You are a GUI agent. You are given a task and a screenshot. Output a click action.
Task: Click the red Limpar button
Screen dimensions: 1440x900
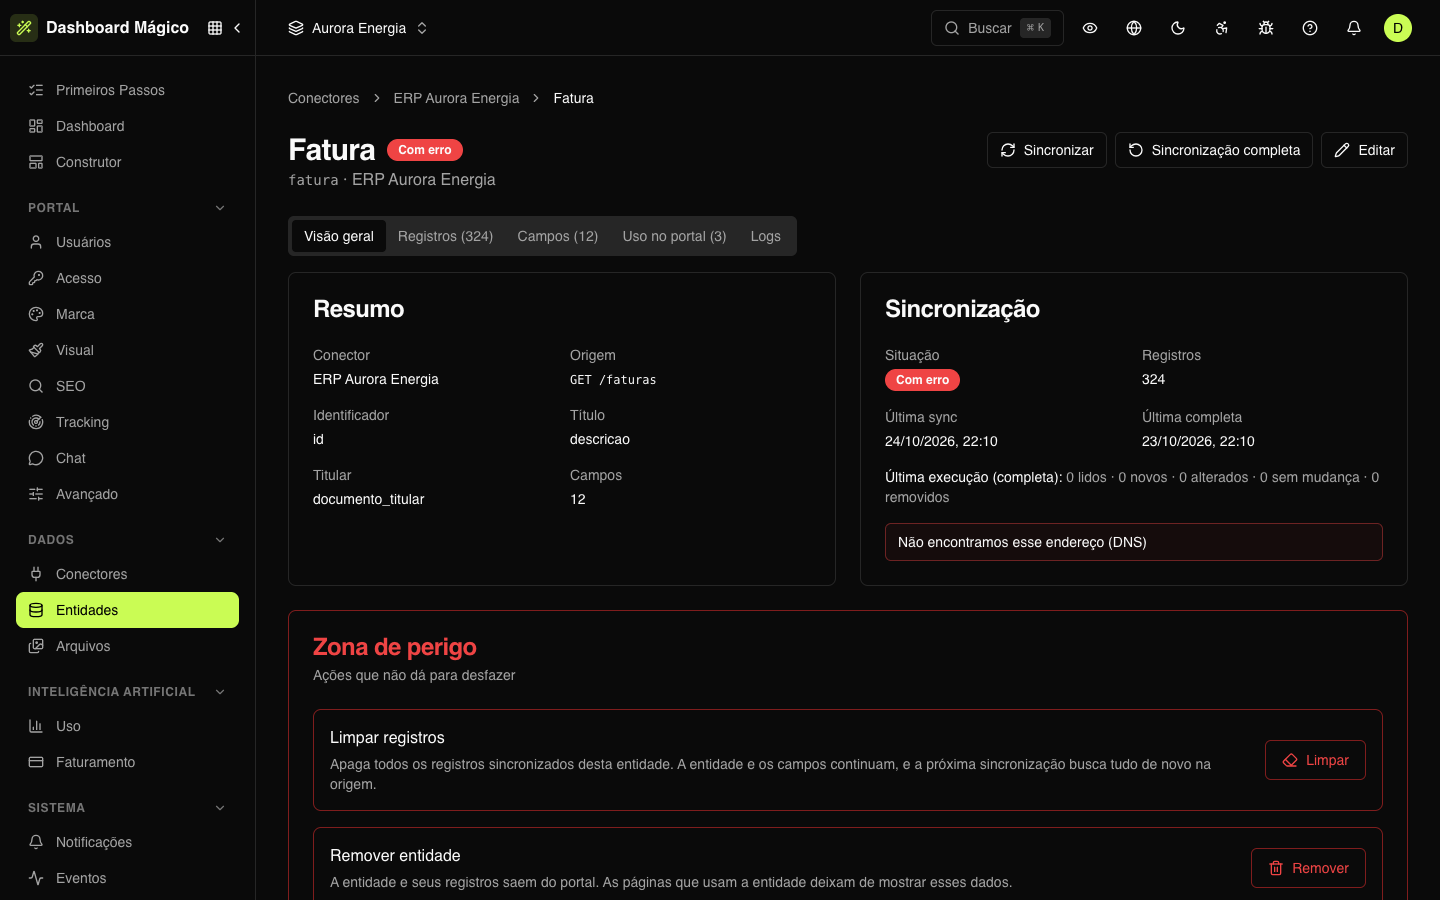(1315, 760)
